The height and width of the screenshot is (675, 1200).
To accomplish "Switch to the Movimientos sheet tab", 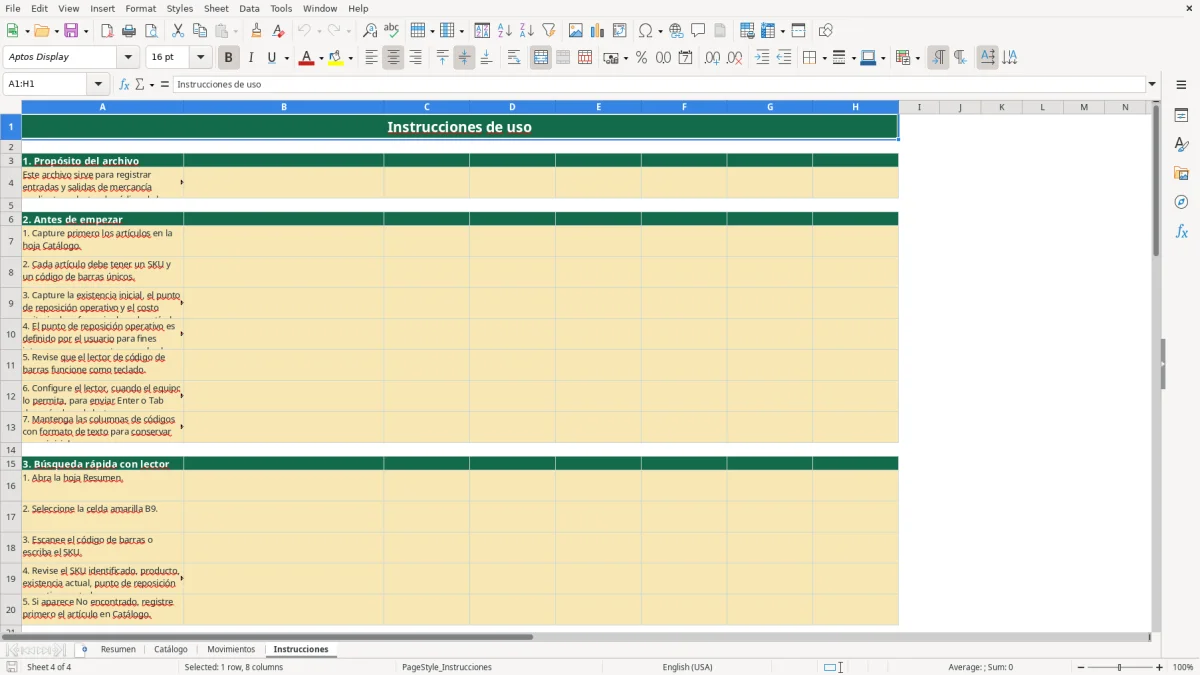I will (231, 649).
